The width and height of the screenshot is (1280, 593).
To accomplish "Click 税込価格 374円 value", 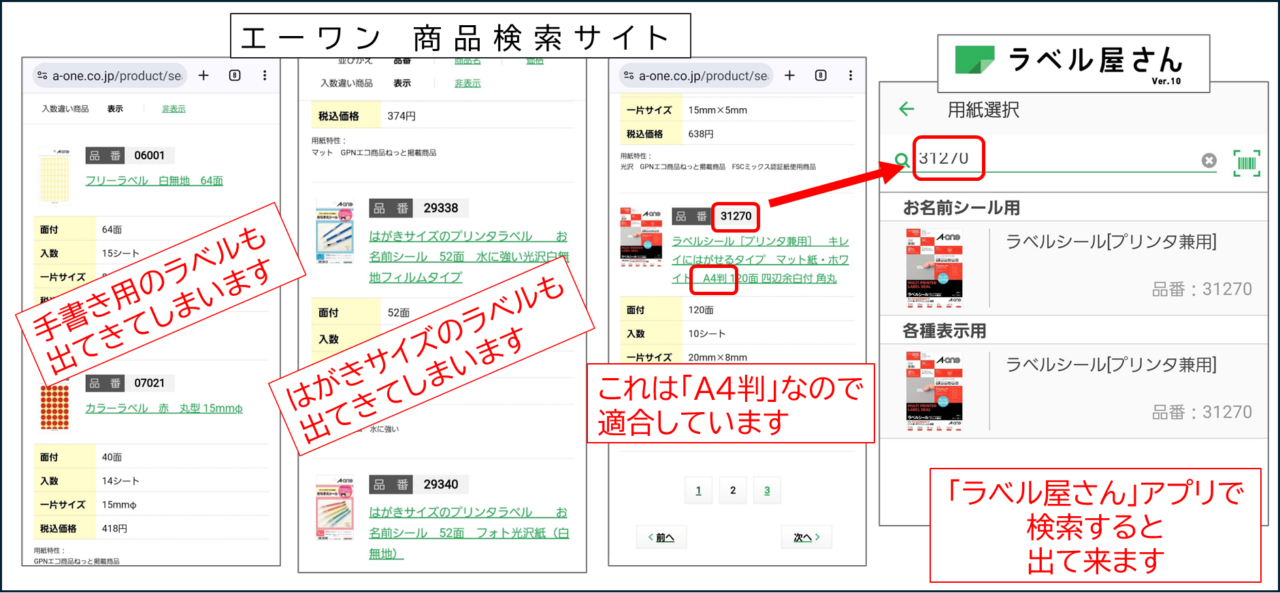I will click(x=401, y=116).
